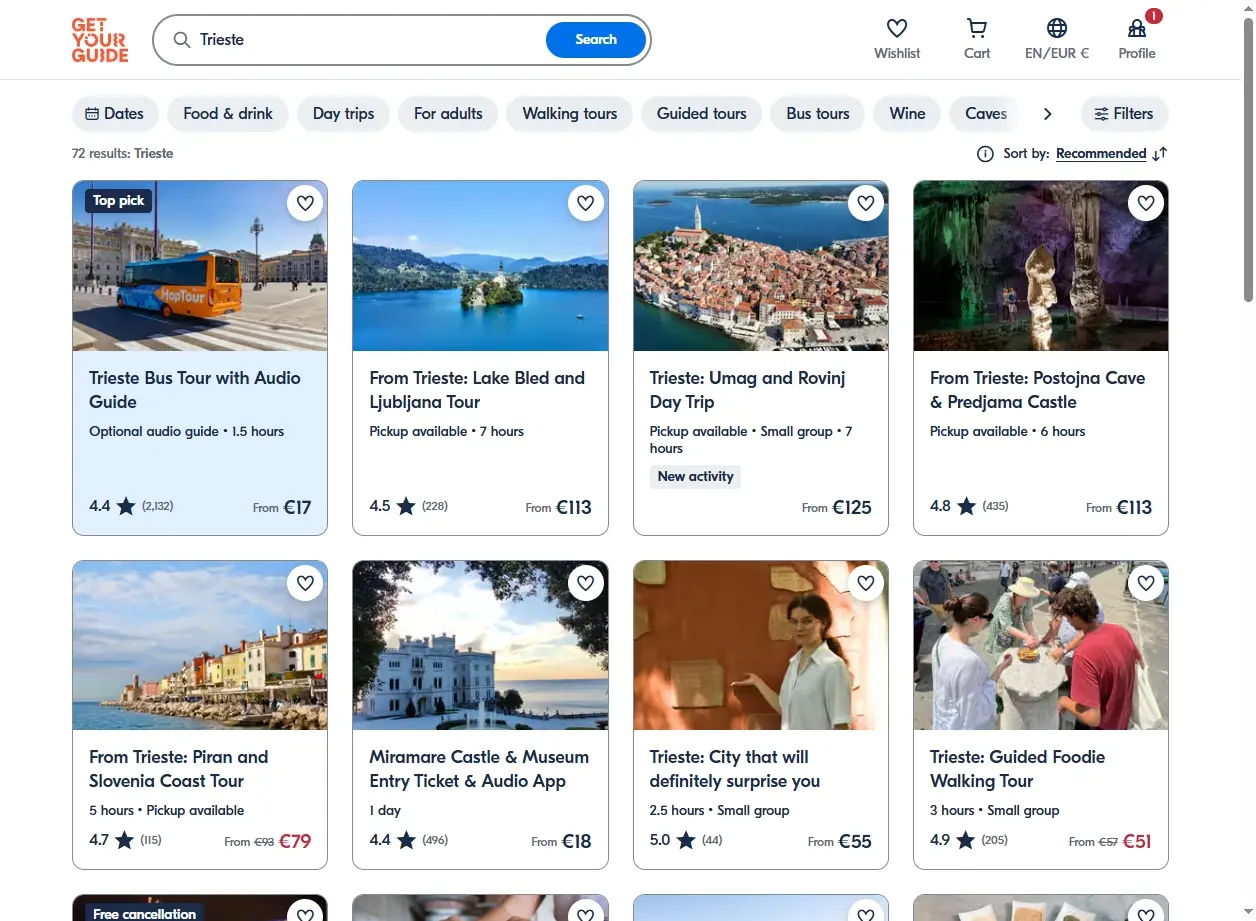Click the Piran colorful waterfront photo
Screen dimensions: 1256x921
(x=200, y=645)
